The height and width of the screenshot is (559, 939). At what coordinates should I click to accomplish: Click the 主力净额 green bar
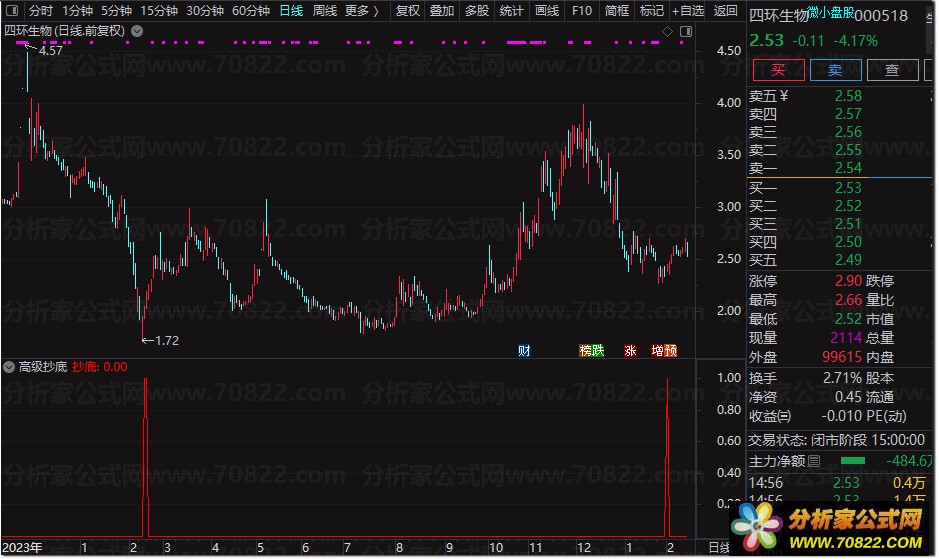click(x=853, y=461)
